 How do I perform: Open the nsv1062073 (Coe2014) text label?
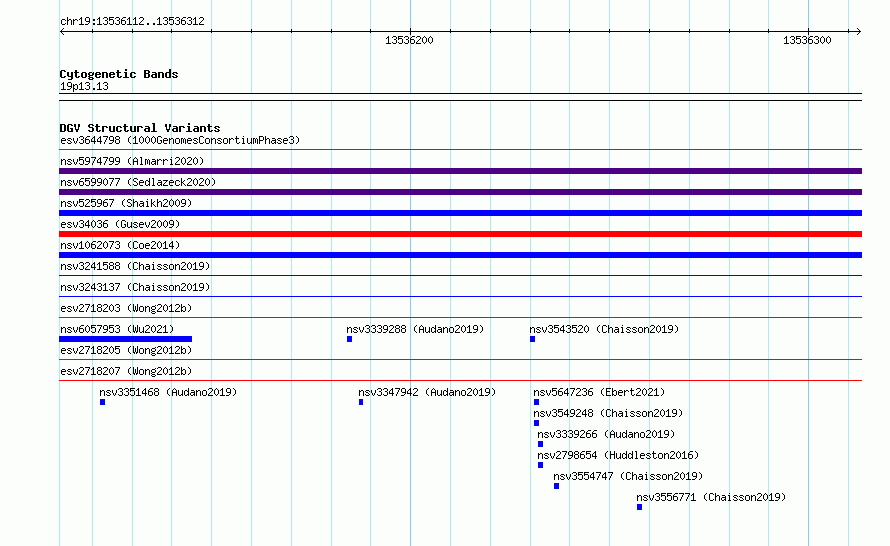coord(120,245)
